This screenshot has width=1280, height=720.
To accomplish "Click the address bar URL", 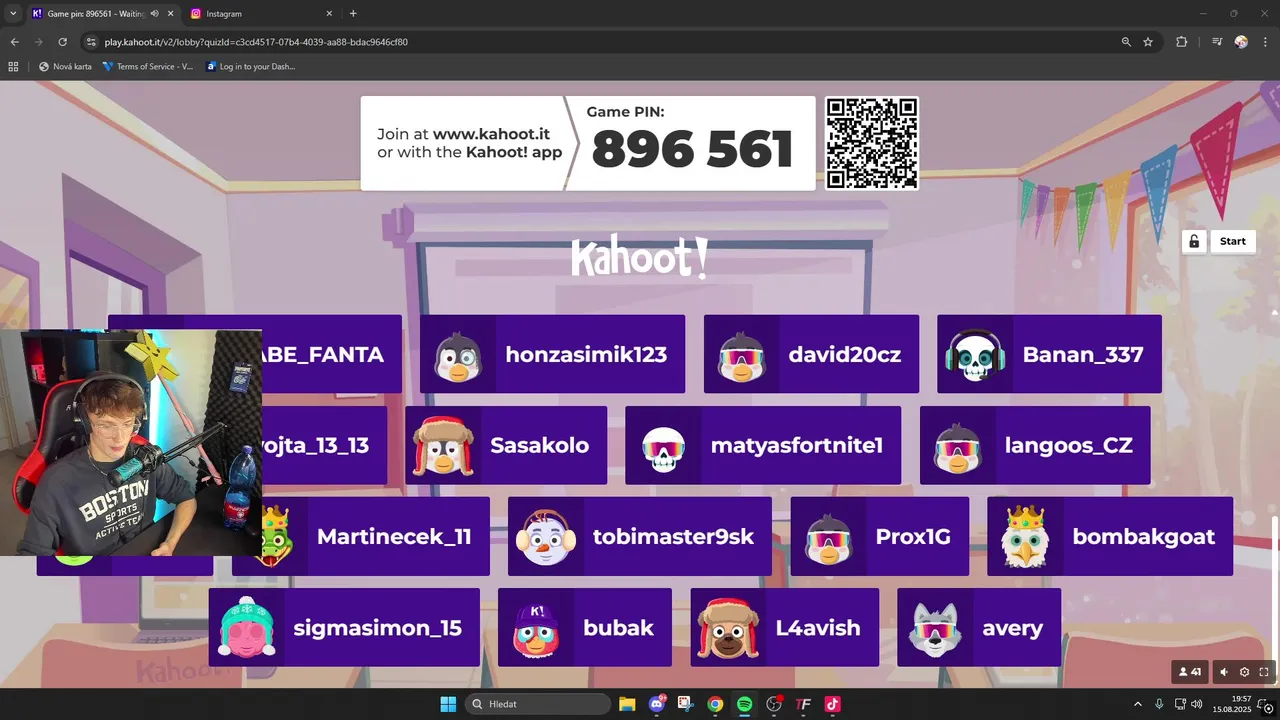I will pyautogui.click(x=256, y=42).
